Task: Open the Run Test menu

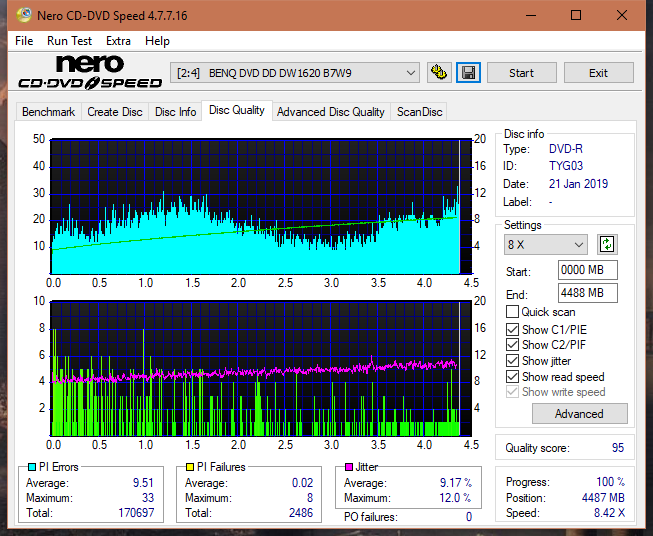Action: 69,41
